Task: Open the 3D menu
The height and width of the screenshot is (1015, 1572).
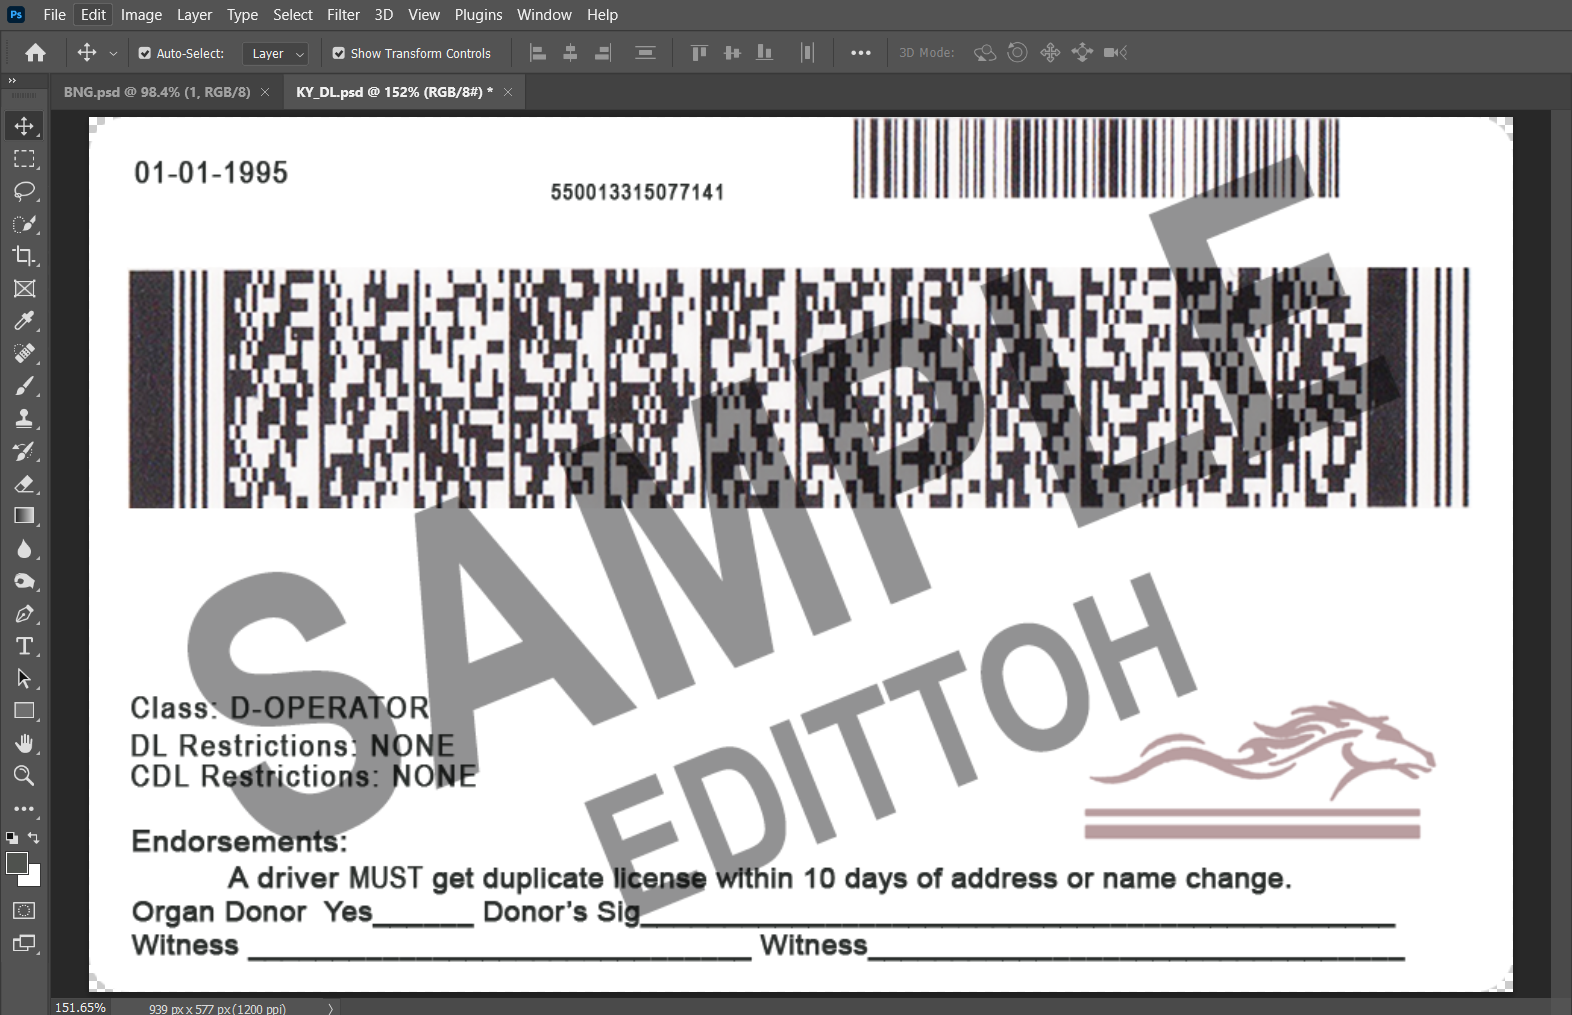Action: click(x=384, y=15)
